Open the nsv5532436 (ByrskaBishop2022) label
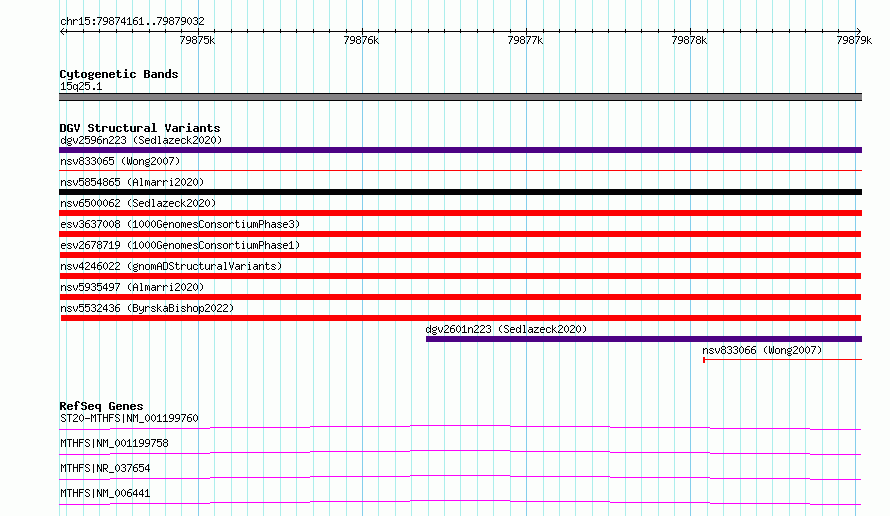890x516 pixels. point(147,308)
